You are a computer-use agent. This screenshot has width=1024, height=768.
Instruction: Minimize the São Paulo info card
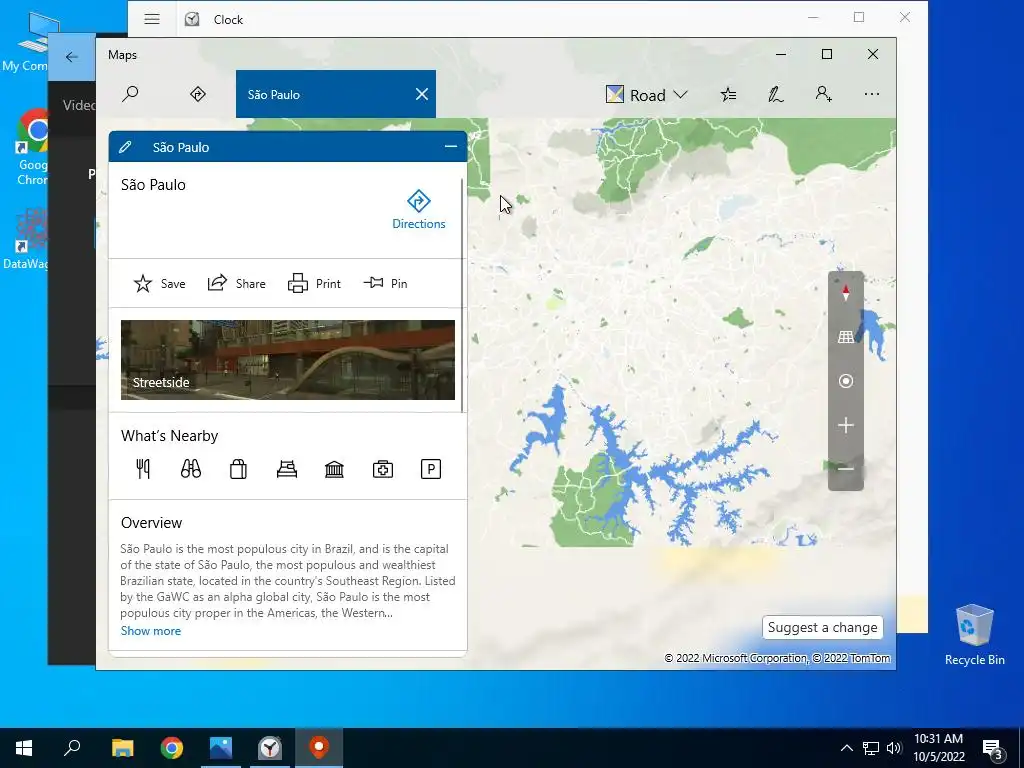pos(451,146)
